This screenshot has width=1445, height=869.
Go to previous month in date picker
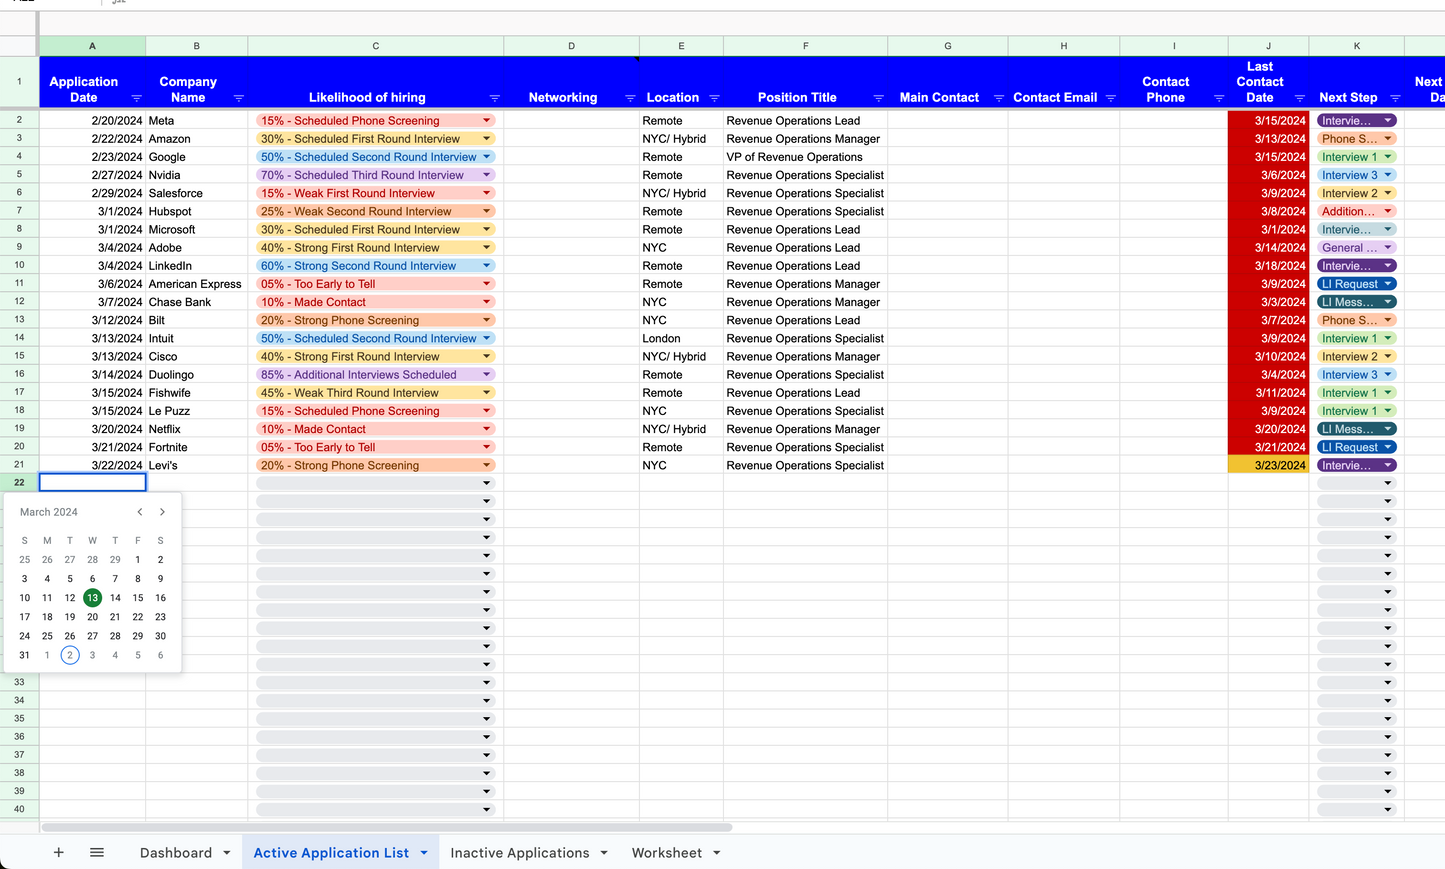pyautogui.click(x=140, y=512)
